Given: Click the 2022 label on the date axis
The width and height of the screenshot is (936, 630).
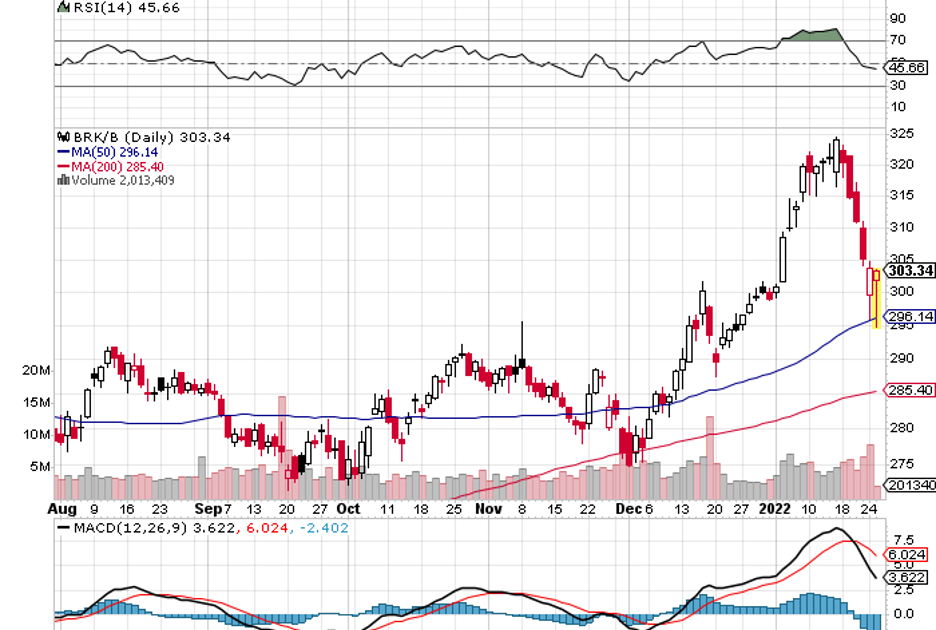Looking at the screenshot, I should coord(775,508).
